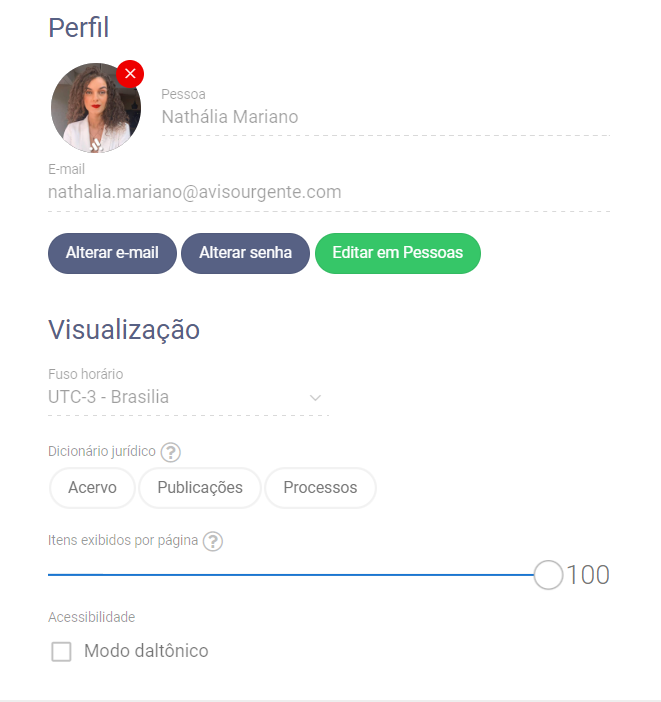Click Nathália Mariano's profile photo
This screenshot has height=702, width=661.
coord(96,108)
